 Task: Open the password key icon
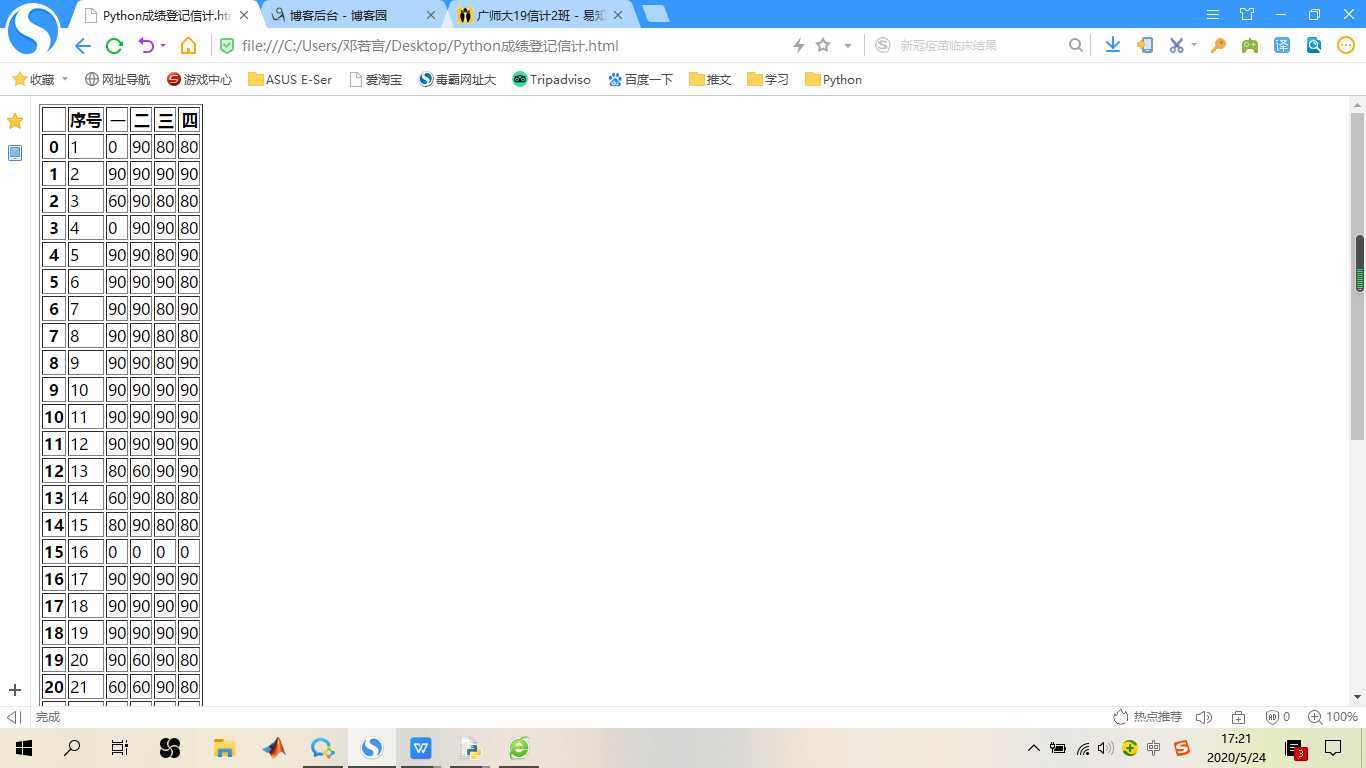(x=1218, y=45)
